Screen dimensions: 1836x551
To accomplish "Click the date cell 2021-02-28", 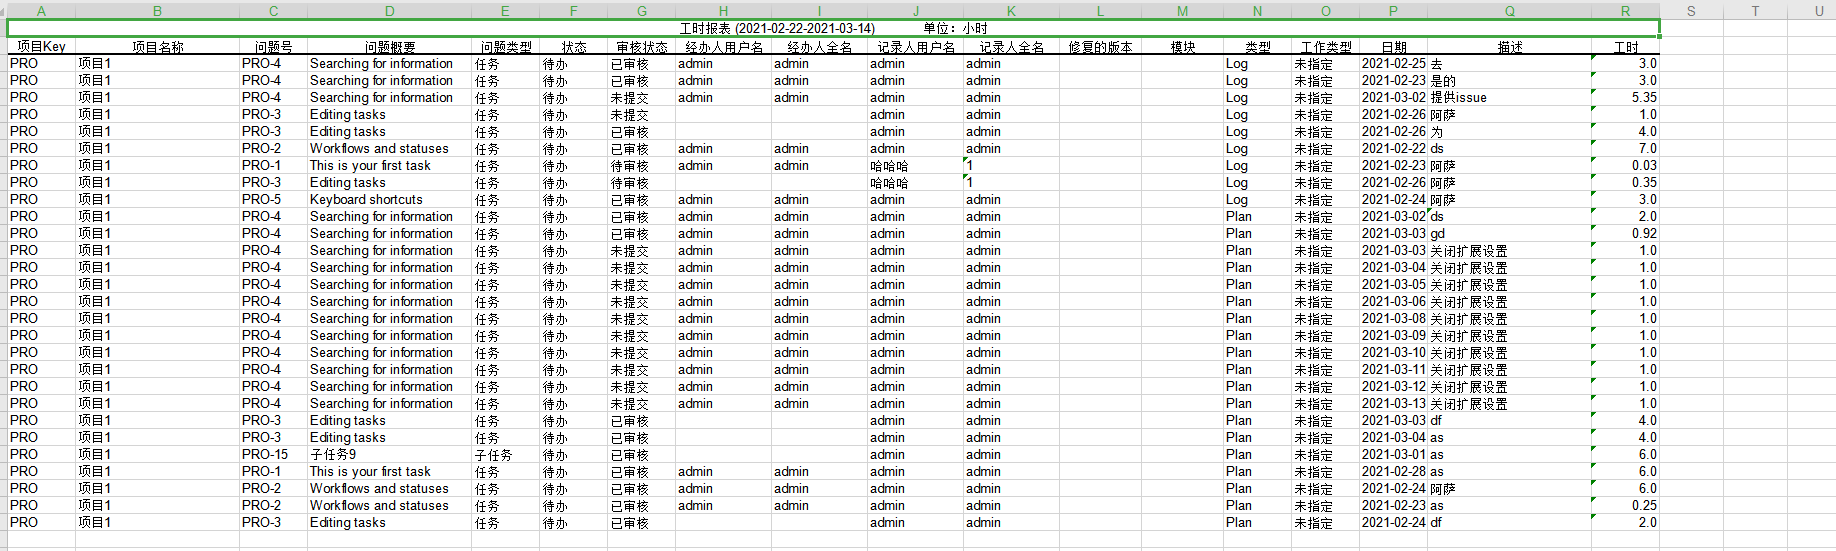I will pos(1393,472).
